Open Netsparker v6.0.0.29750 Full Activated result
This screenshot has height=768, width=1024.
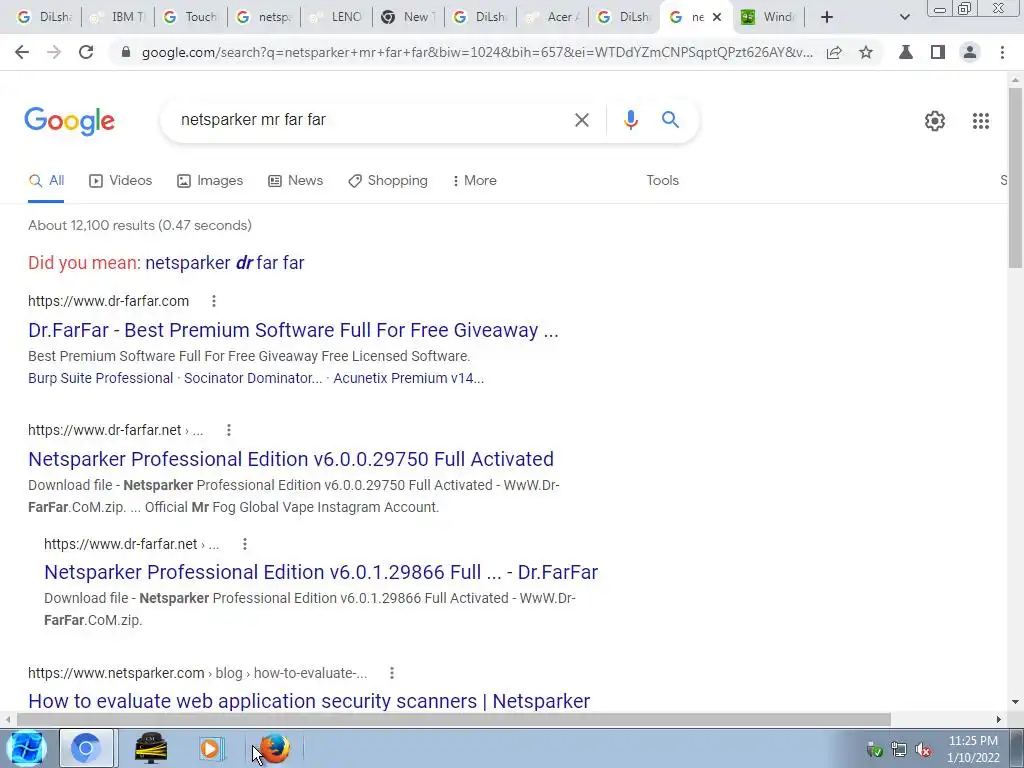click(x=291, y=459)
